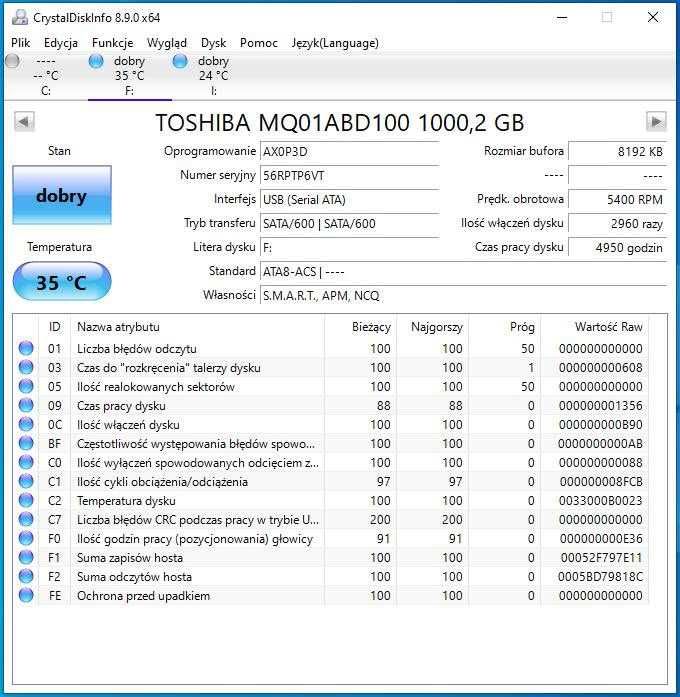Image resolution: width=680 pixels, height=697 pixels.
Task: Click the serial number field 56RPTP6VT
Action: pos(349,176)
